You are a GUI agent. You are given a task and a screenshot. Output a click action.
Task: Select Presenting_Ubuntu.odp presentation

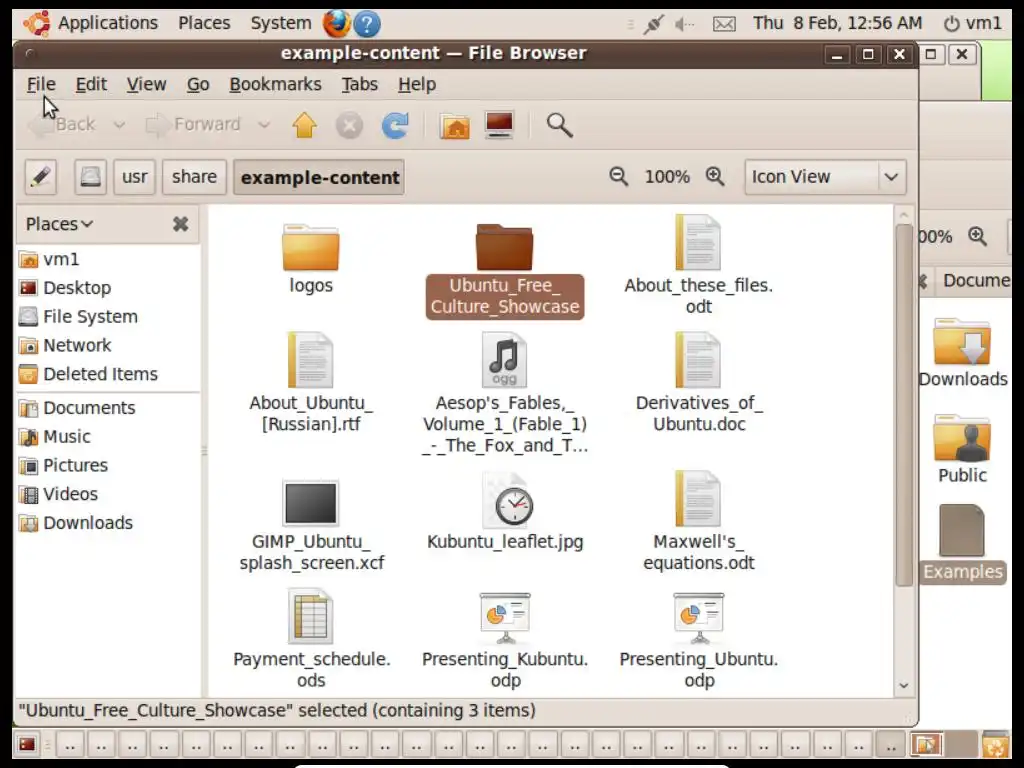pos(699,640)
